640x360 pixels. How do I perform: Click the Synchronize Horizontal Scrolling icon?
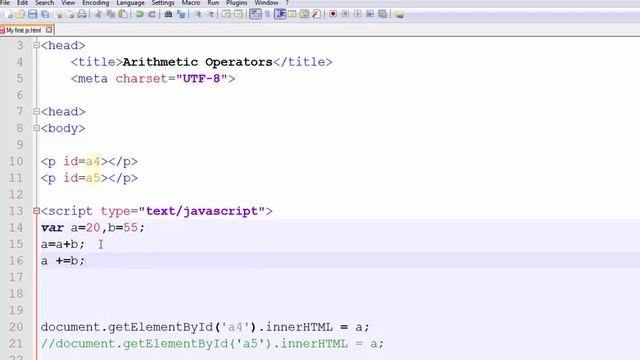coord(239,15)
